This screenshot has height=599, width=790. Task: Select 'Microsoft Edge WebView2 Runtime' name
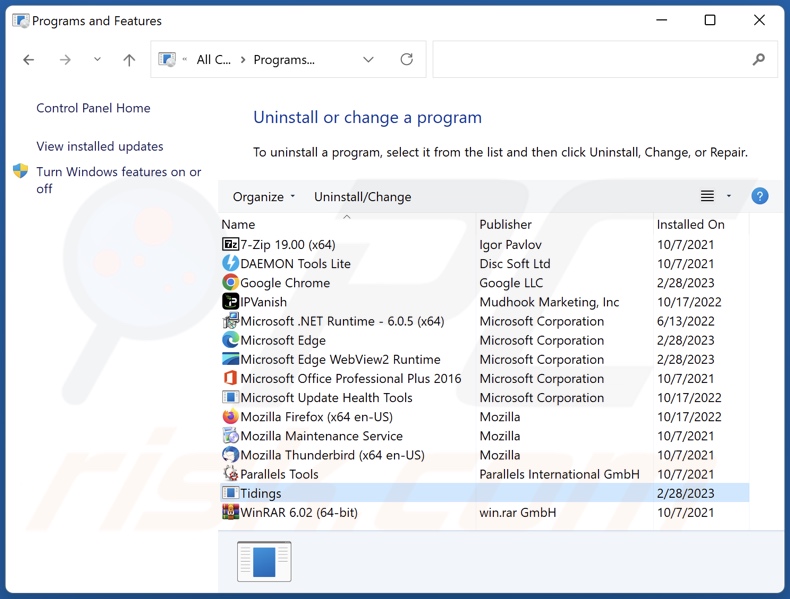click(x=341, y=359)
